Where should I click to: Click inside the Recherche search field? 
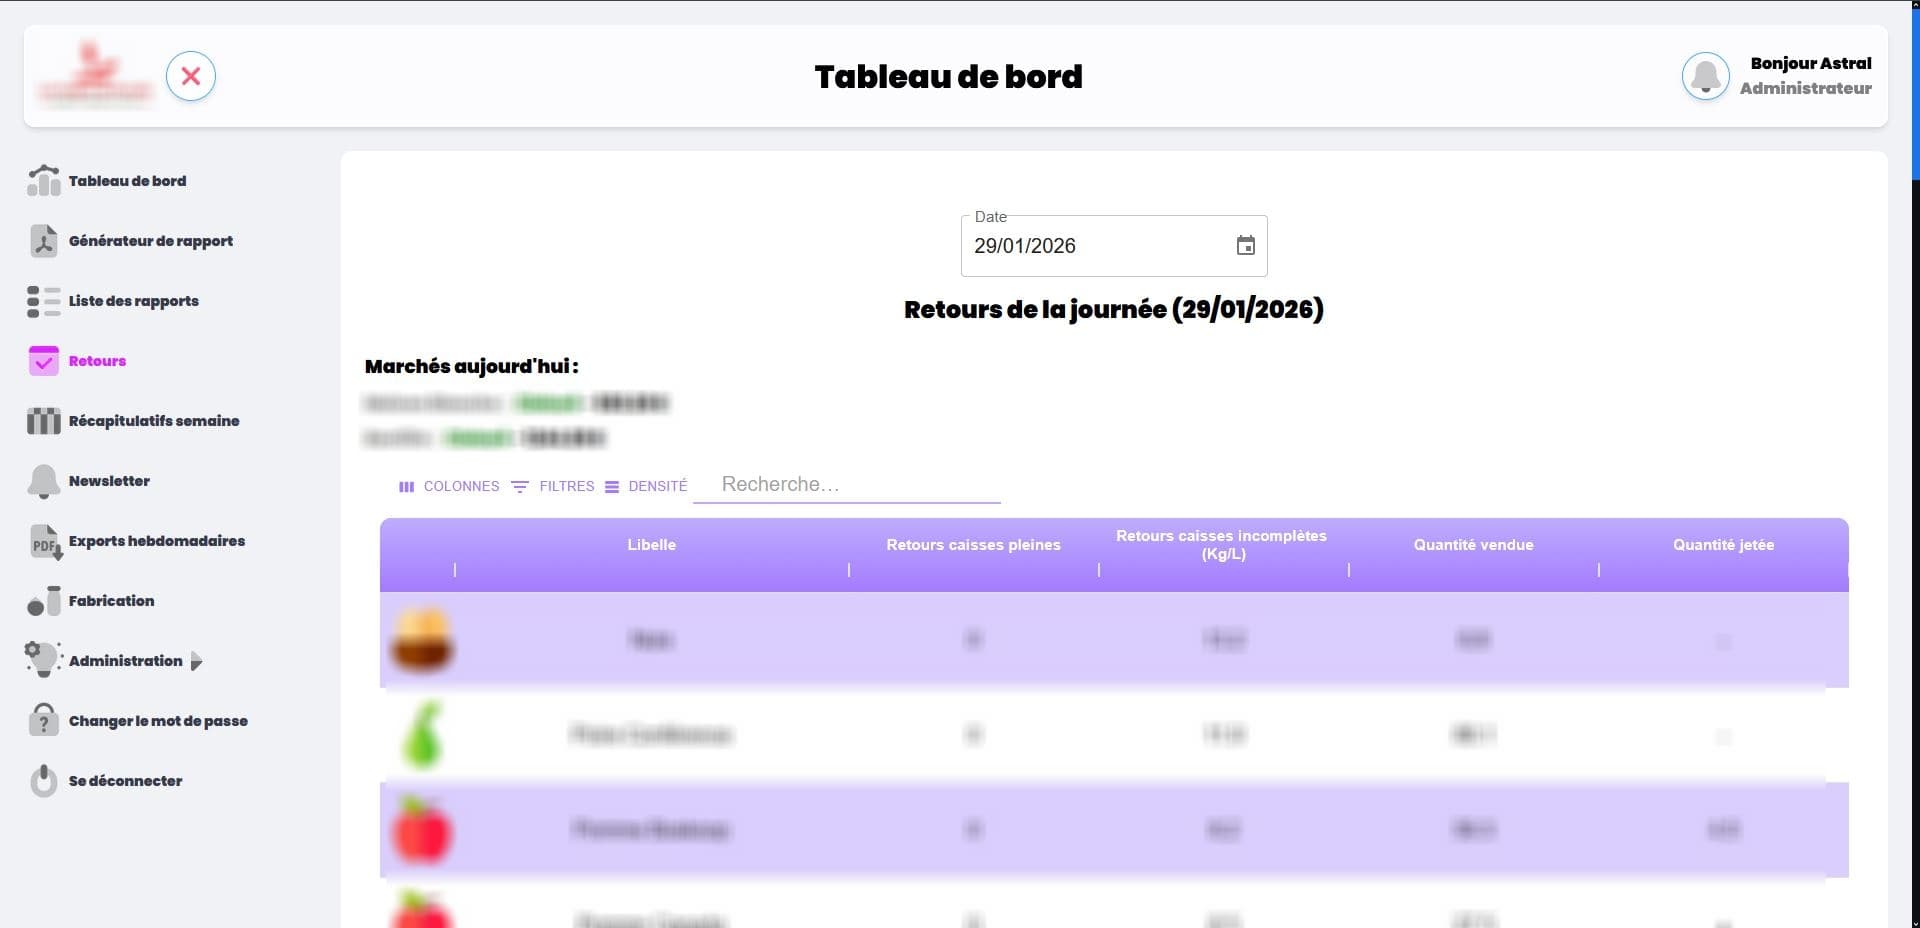845,485
